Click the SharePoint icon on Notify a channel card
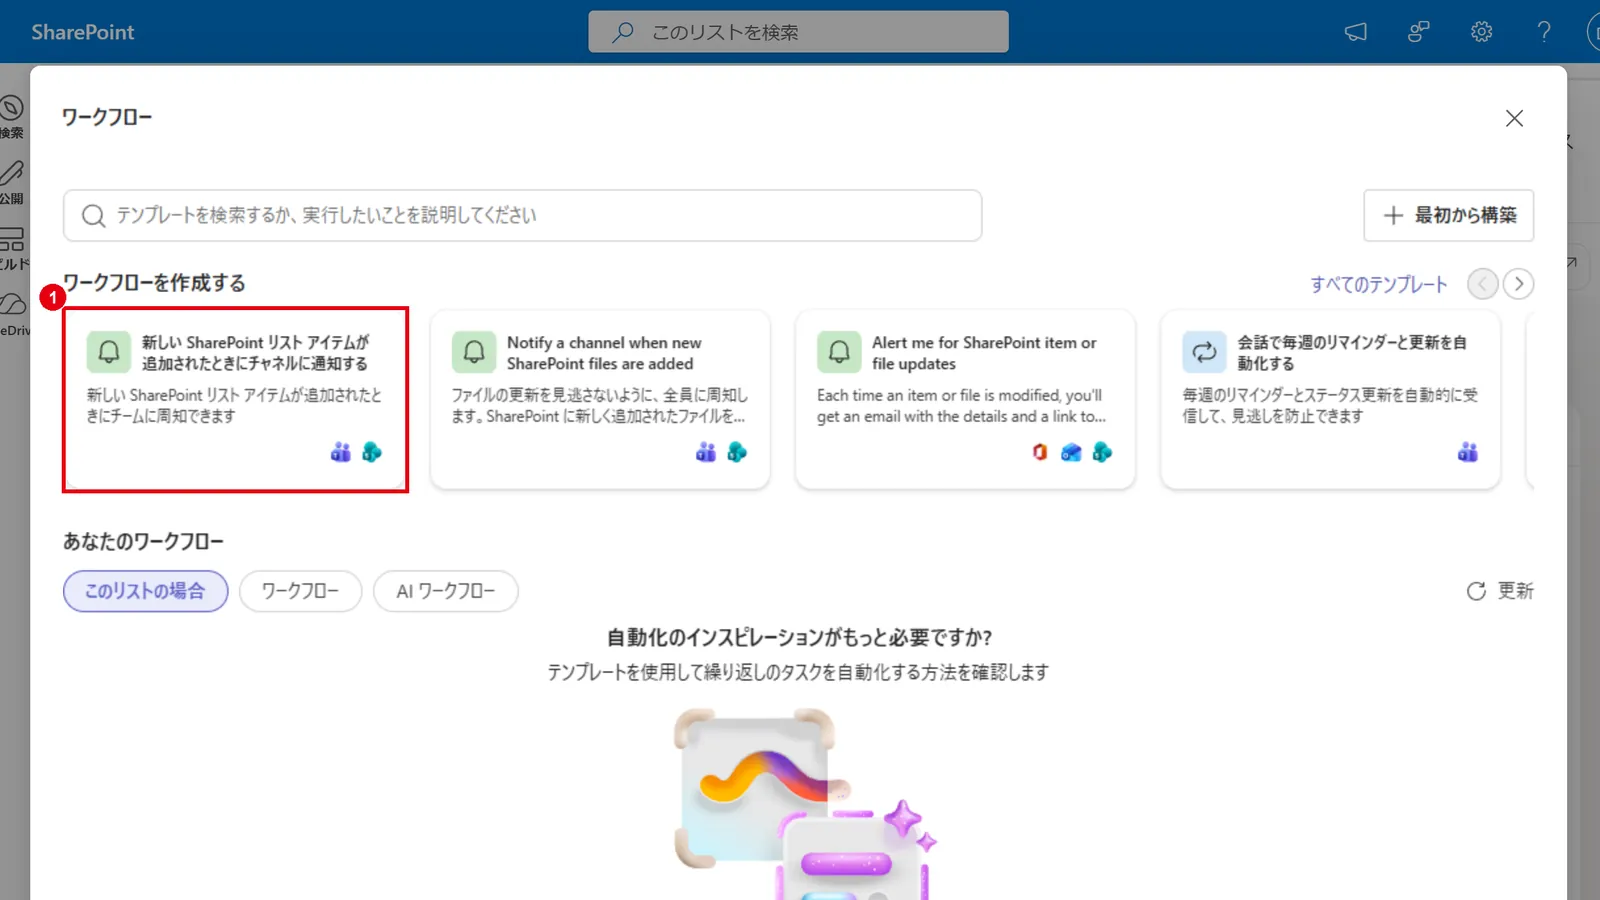This screenshot has height=900, width=1600. click(x=737, y=452)
